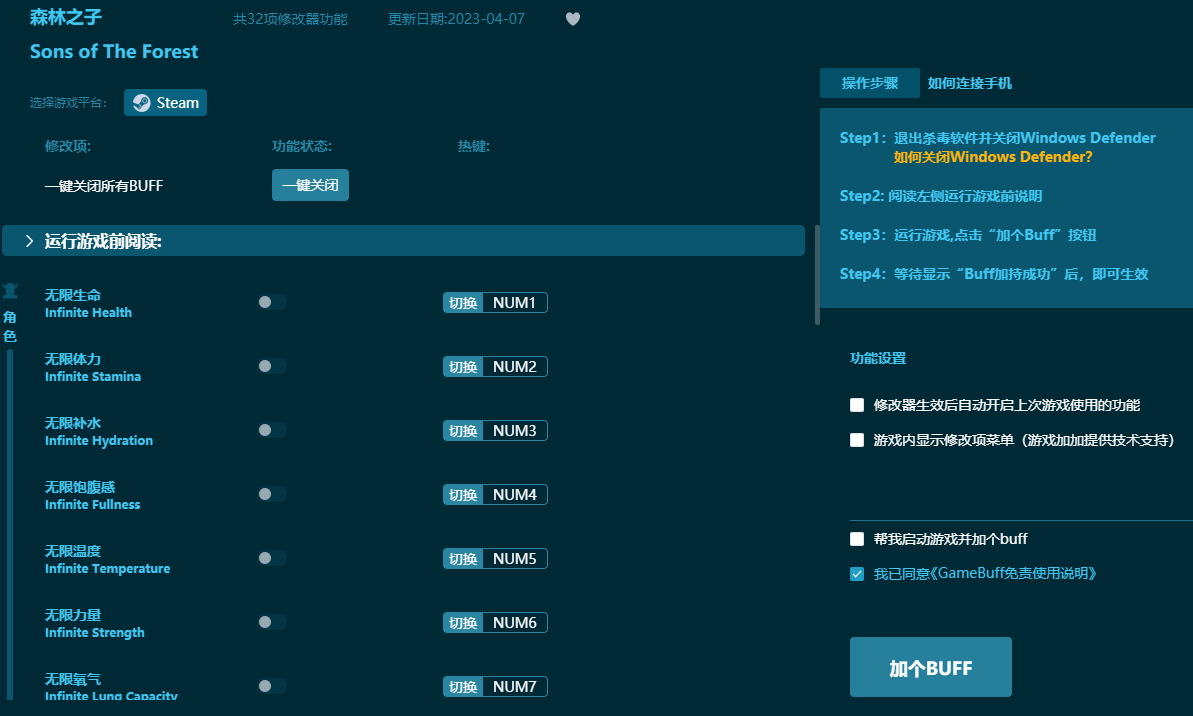This screenshot has height=716, width=1193.
Task: Click the 切换 button for NUM5
Action: tap(463, 559)
